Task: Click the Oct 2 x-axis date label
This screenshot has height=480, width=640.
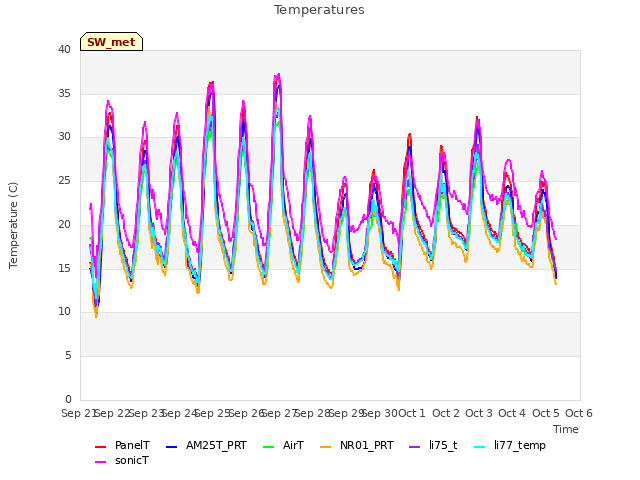Action: tap(446, 413)
